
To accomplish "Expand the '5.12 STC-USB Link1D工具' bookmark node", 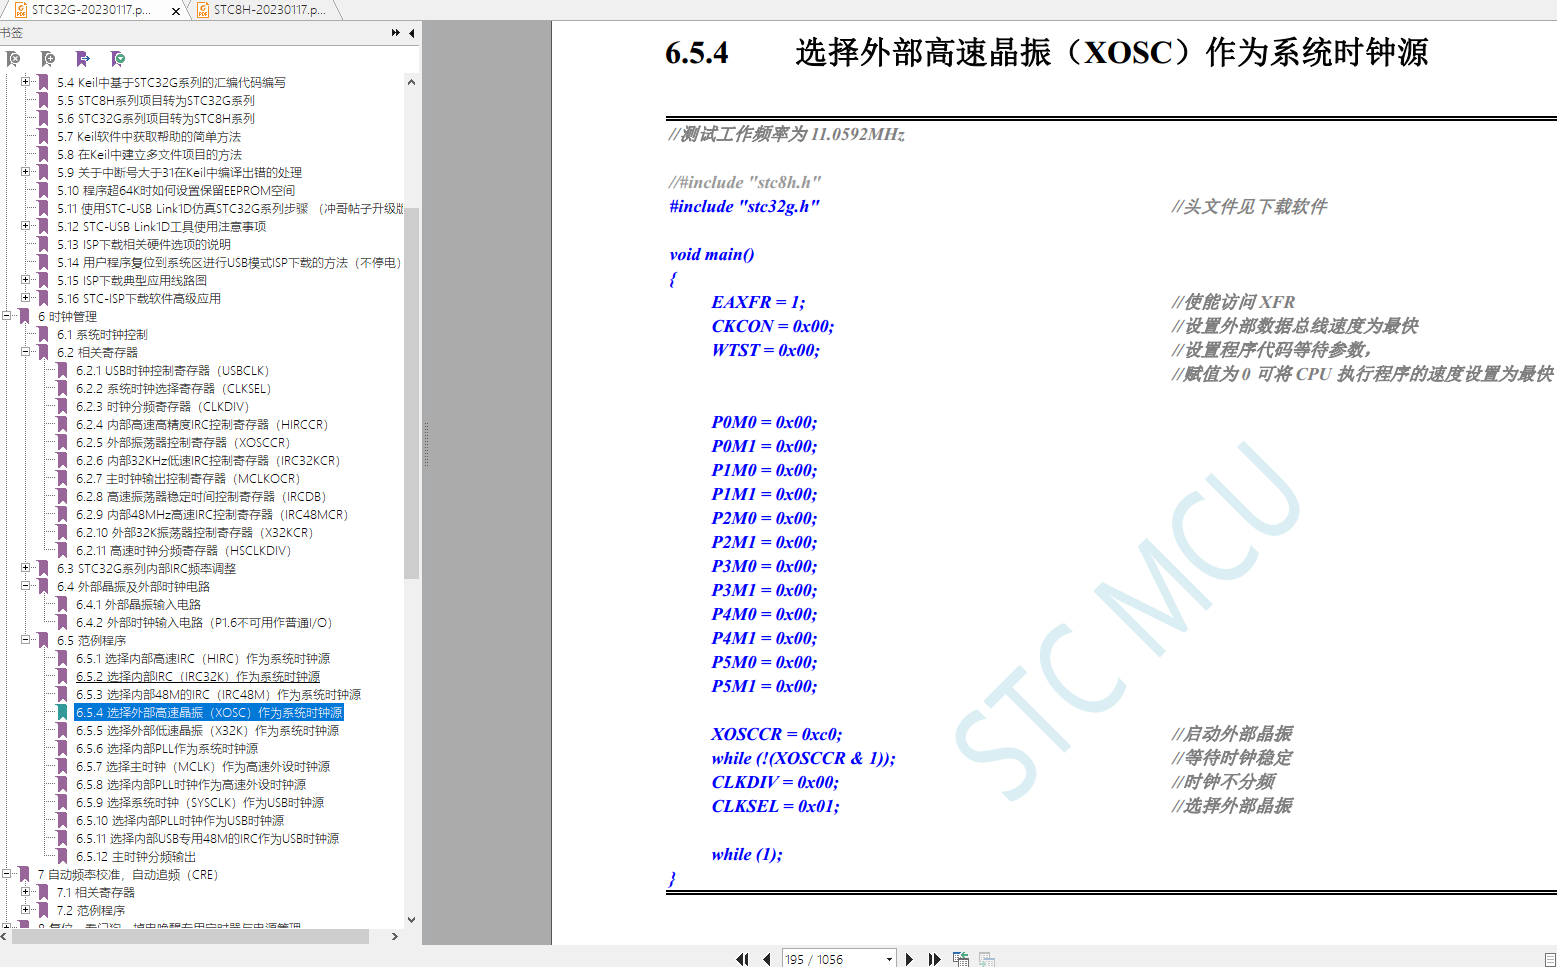I will pos(25,226).
